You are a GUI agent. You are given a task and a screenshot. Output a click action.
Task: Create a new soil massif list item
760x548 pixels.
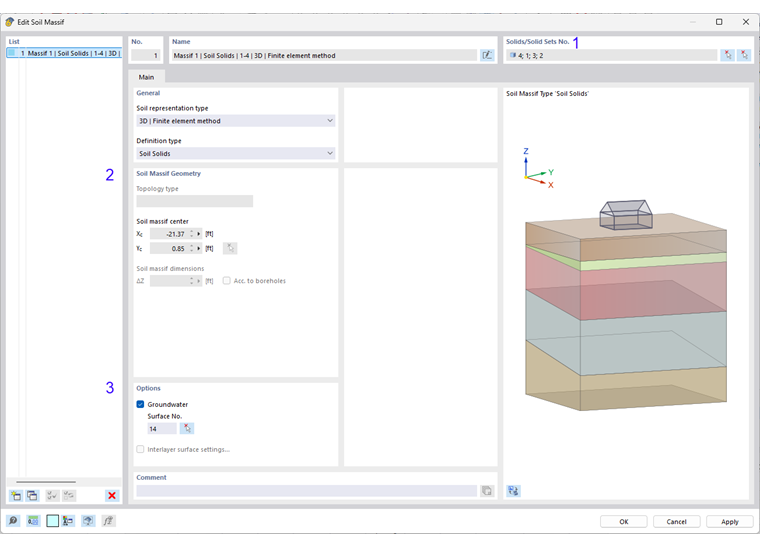click(x=16, y=495)
